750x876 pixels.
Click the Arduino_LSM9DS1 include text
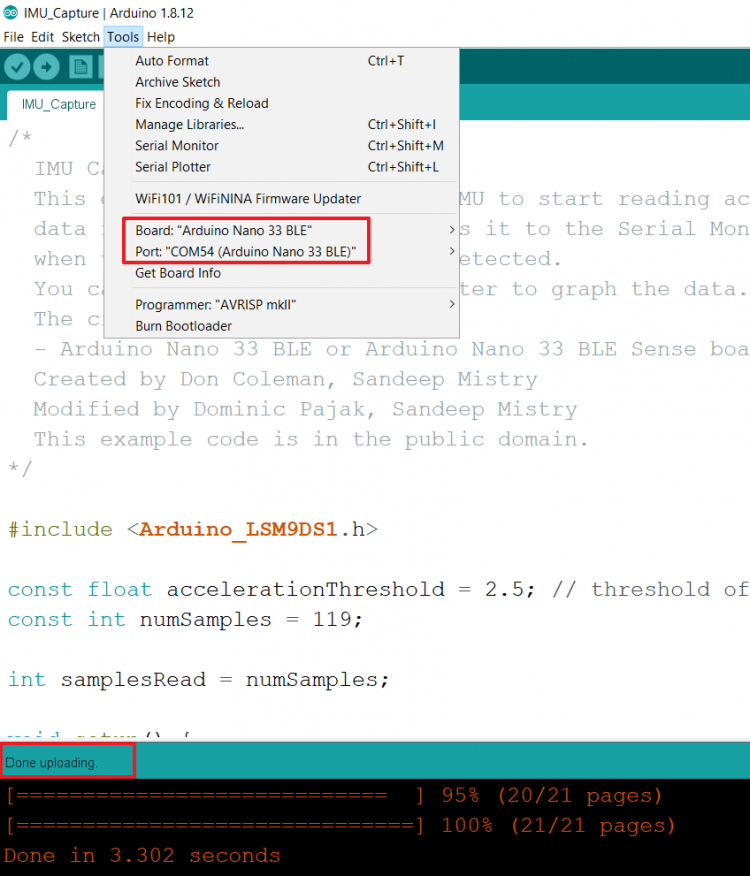tap(238, 529)
